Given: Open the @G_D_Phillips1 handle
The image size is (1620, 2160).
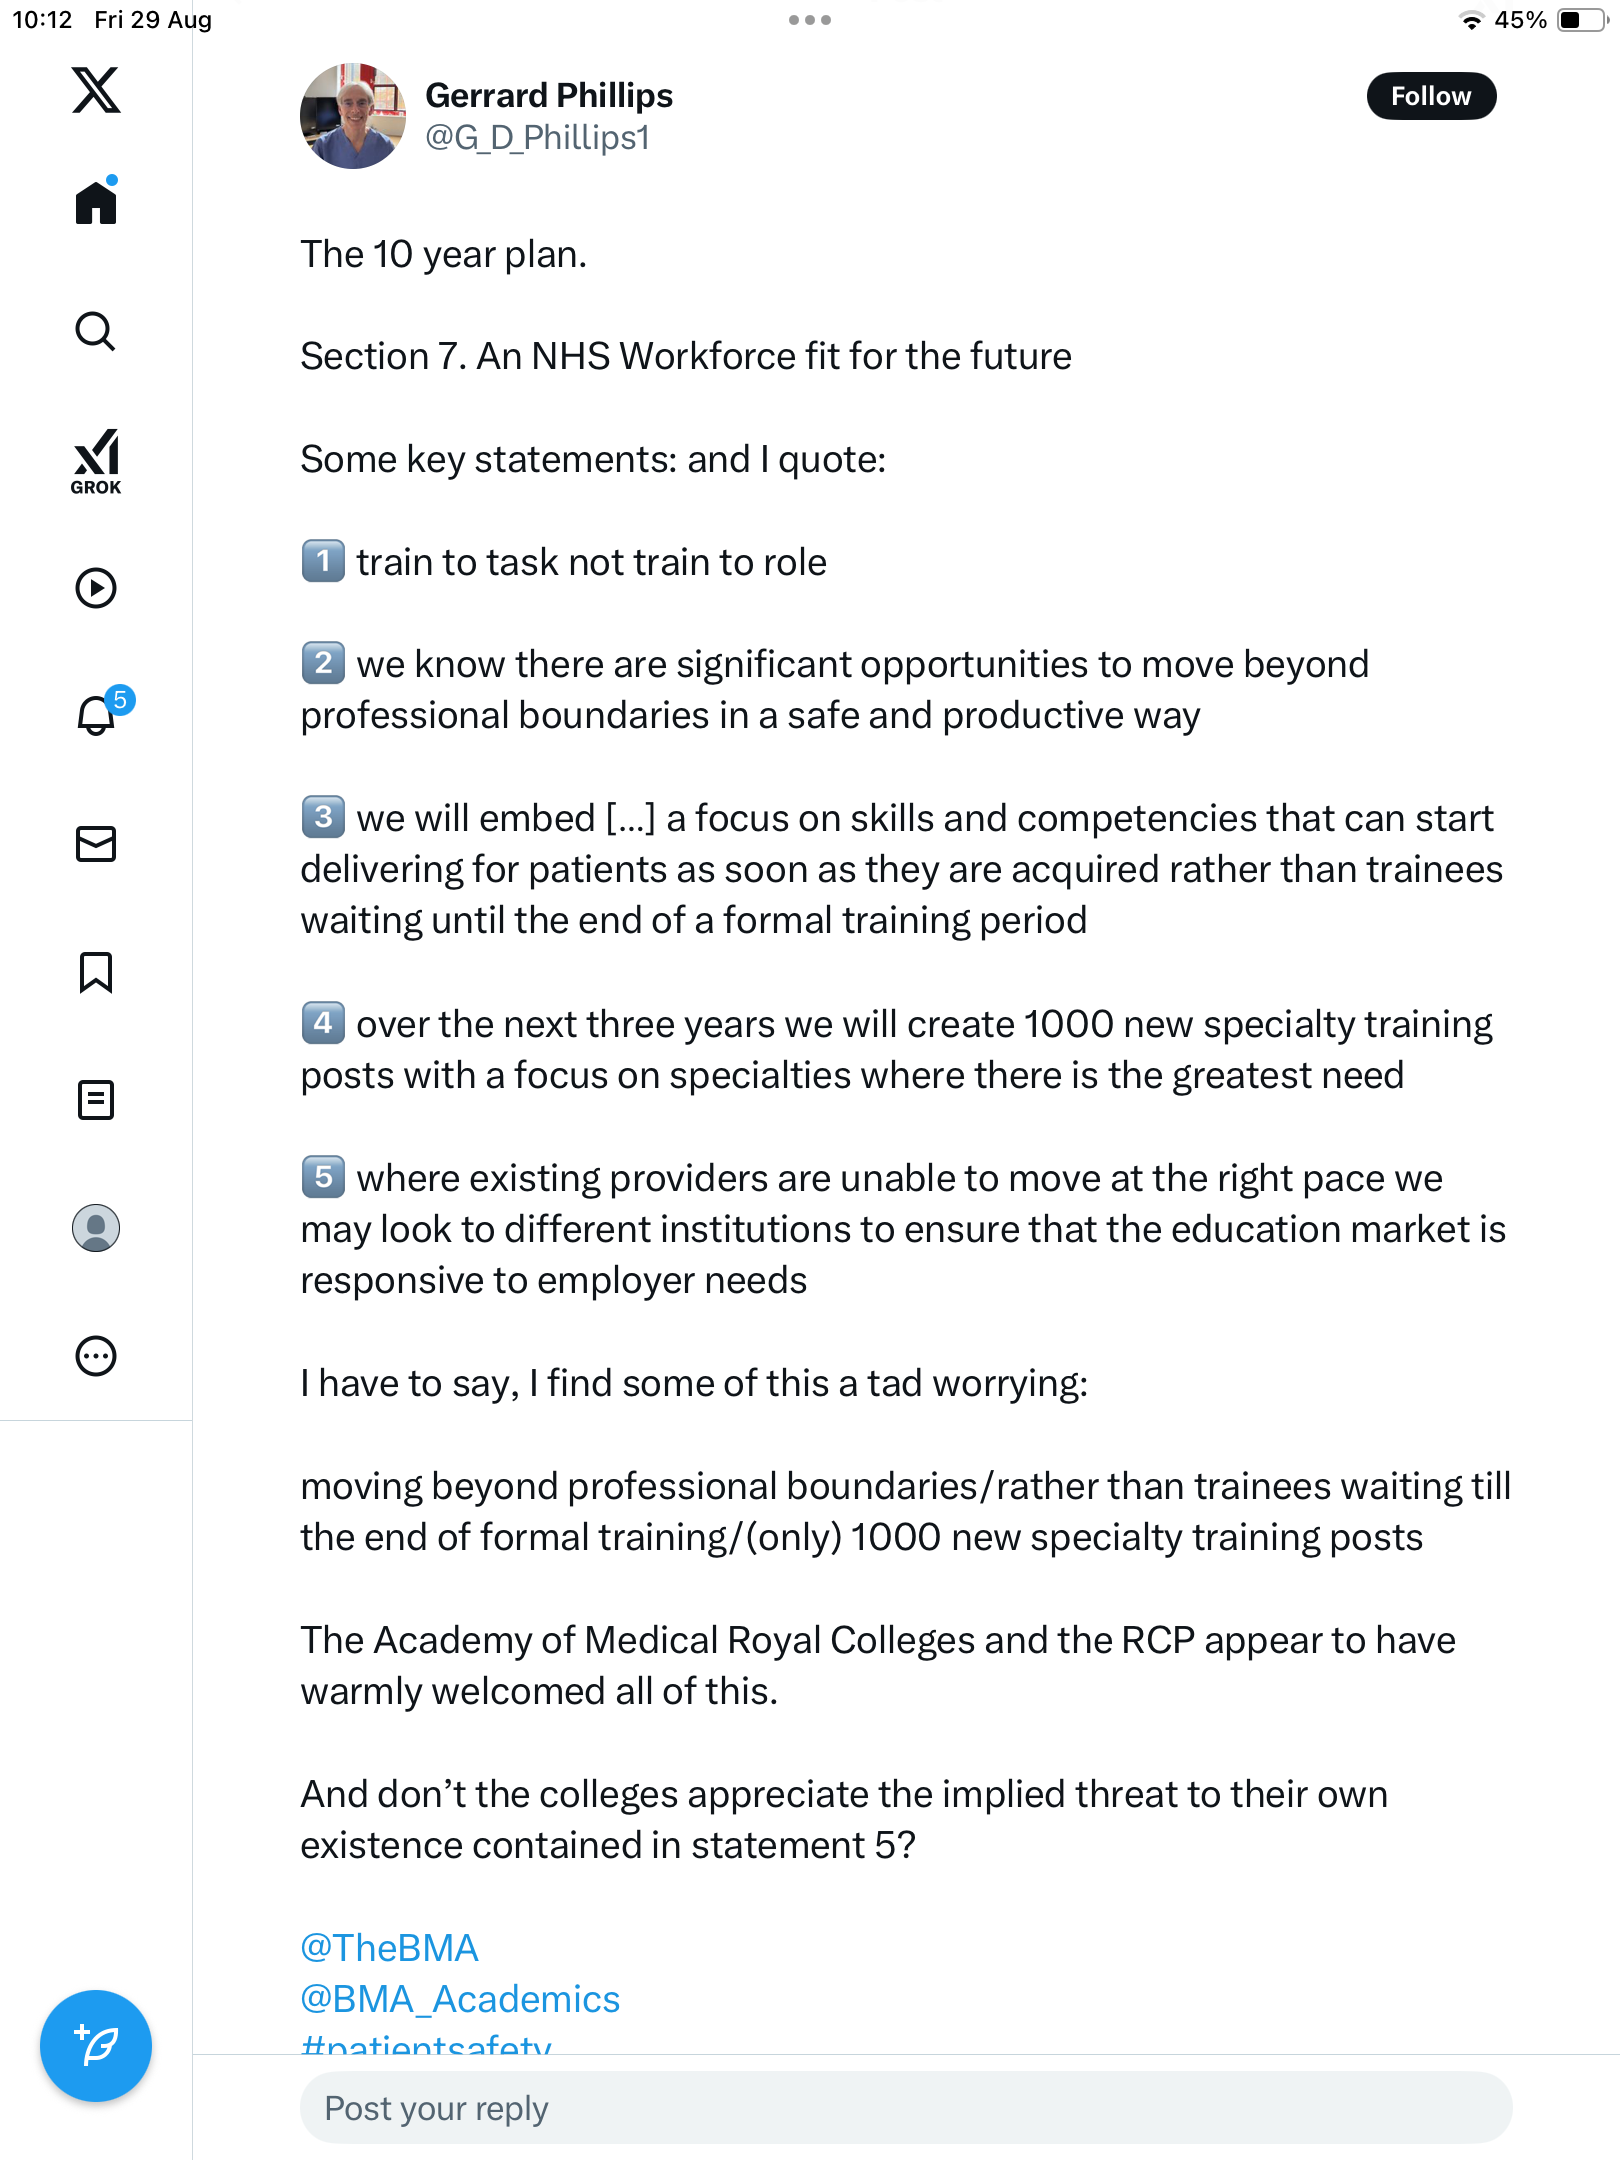Looking at the screenshot, I should coord(537,138).
